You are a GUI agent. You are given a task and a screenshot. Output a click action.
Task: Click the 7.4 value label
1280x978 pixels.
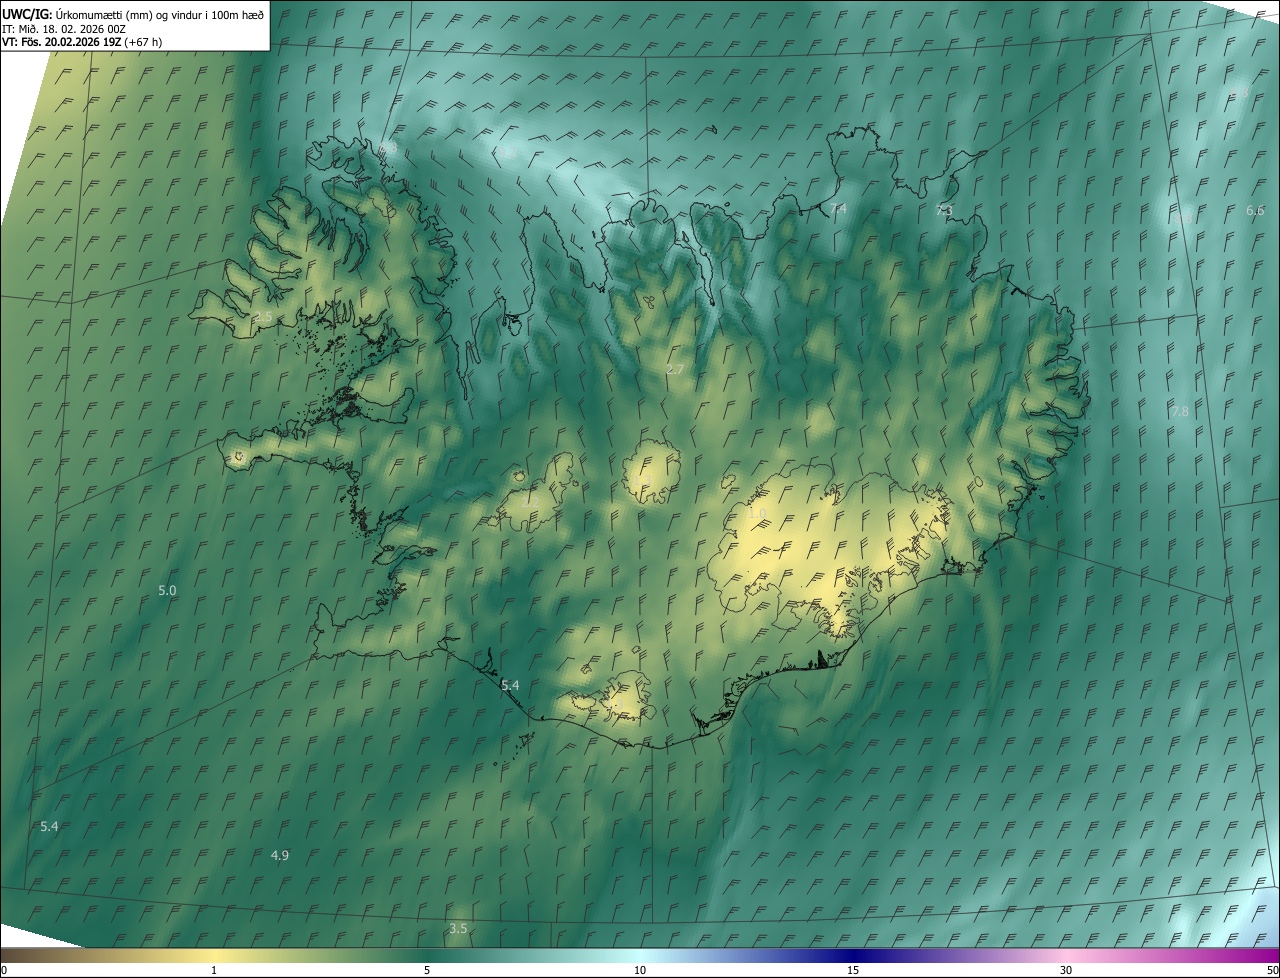pos(838,208)
